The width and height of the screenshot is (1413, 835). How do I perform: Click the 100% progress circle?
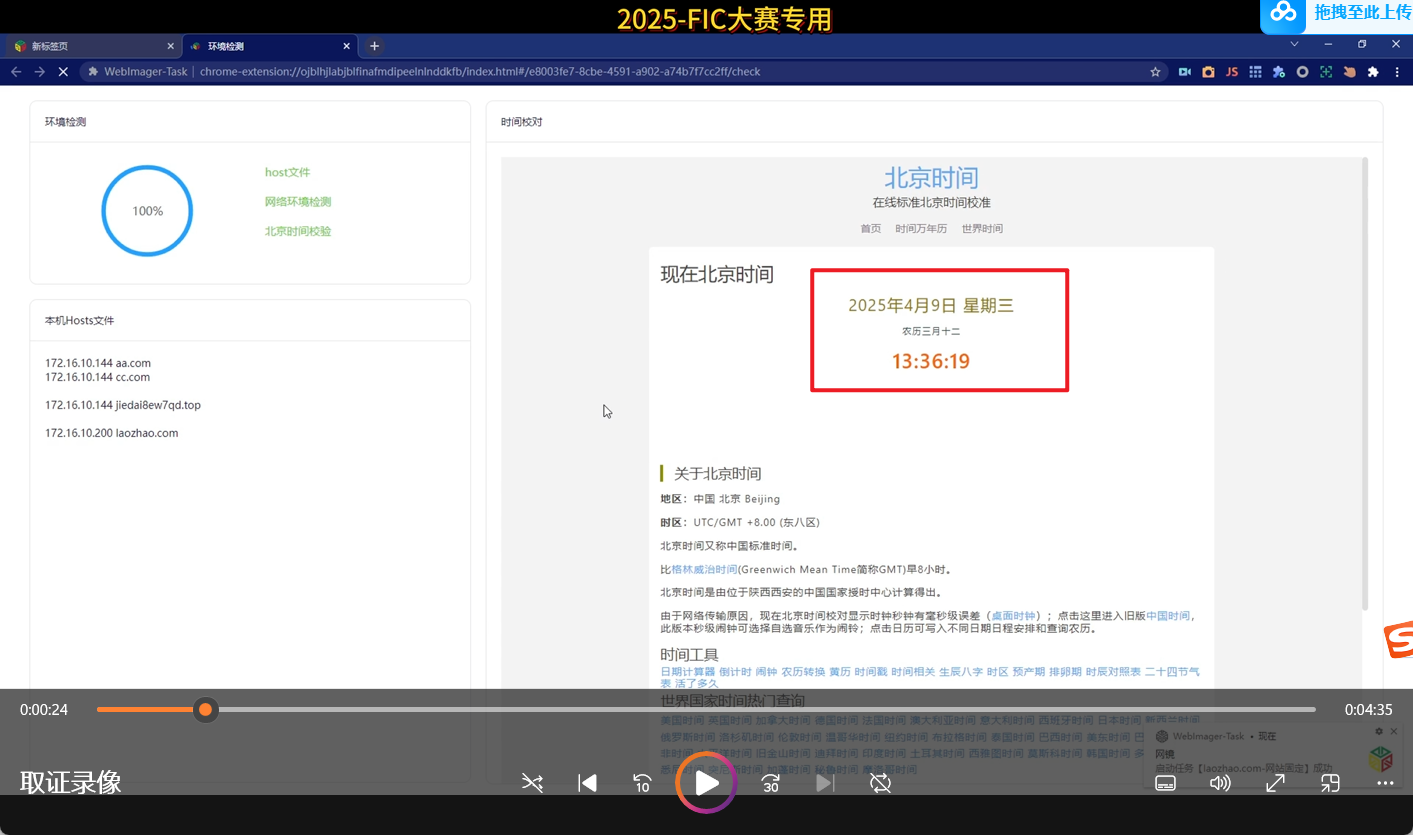click(147, 211)
